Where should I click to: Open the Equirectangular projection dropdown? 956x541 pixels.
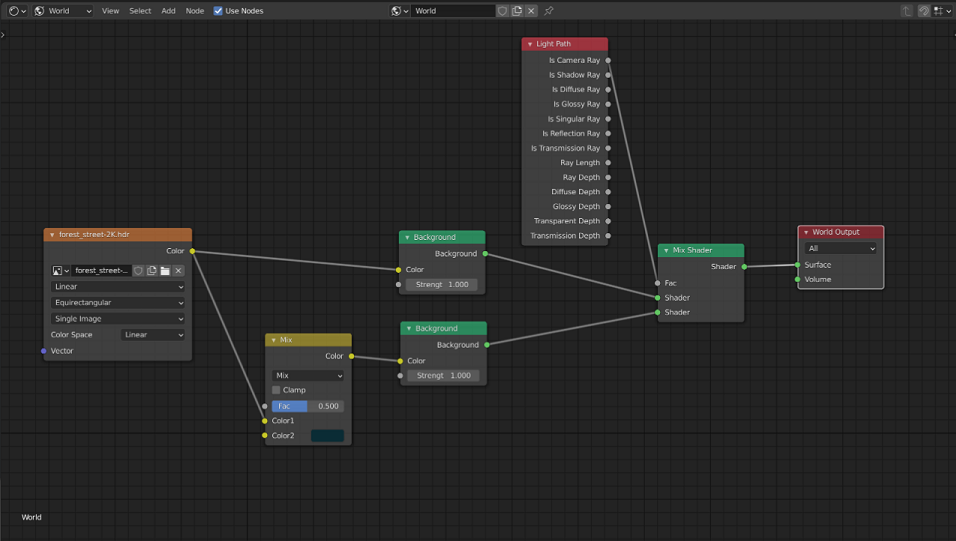point(118,303)
